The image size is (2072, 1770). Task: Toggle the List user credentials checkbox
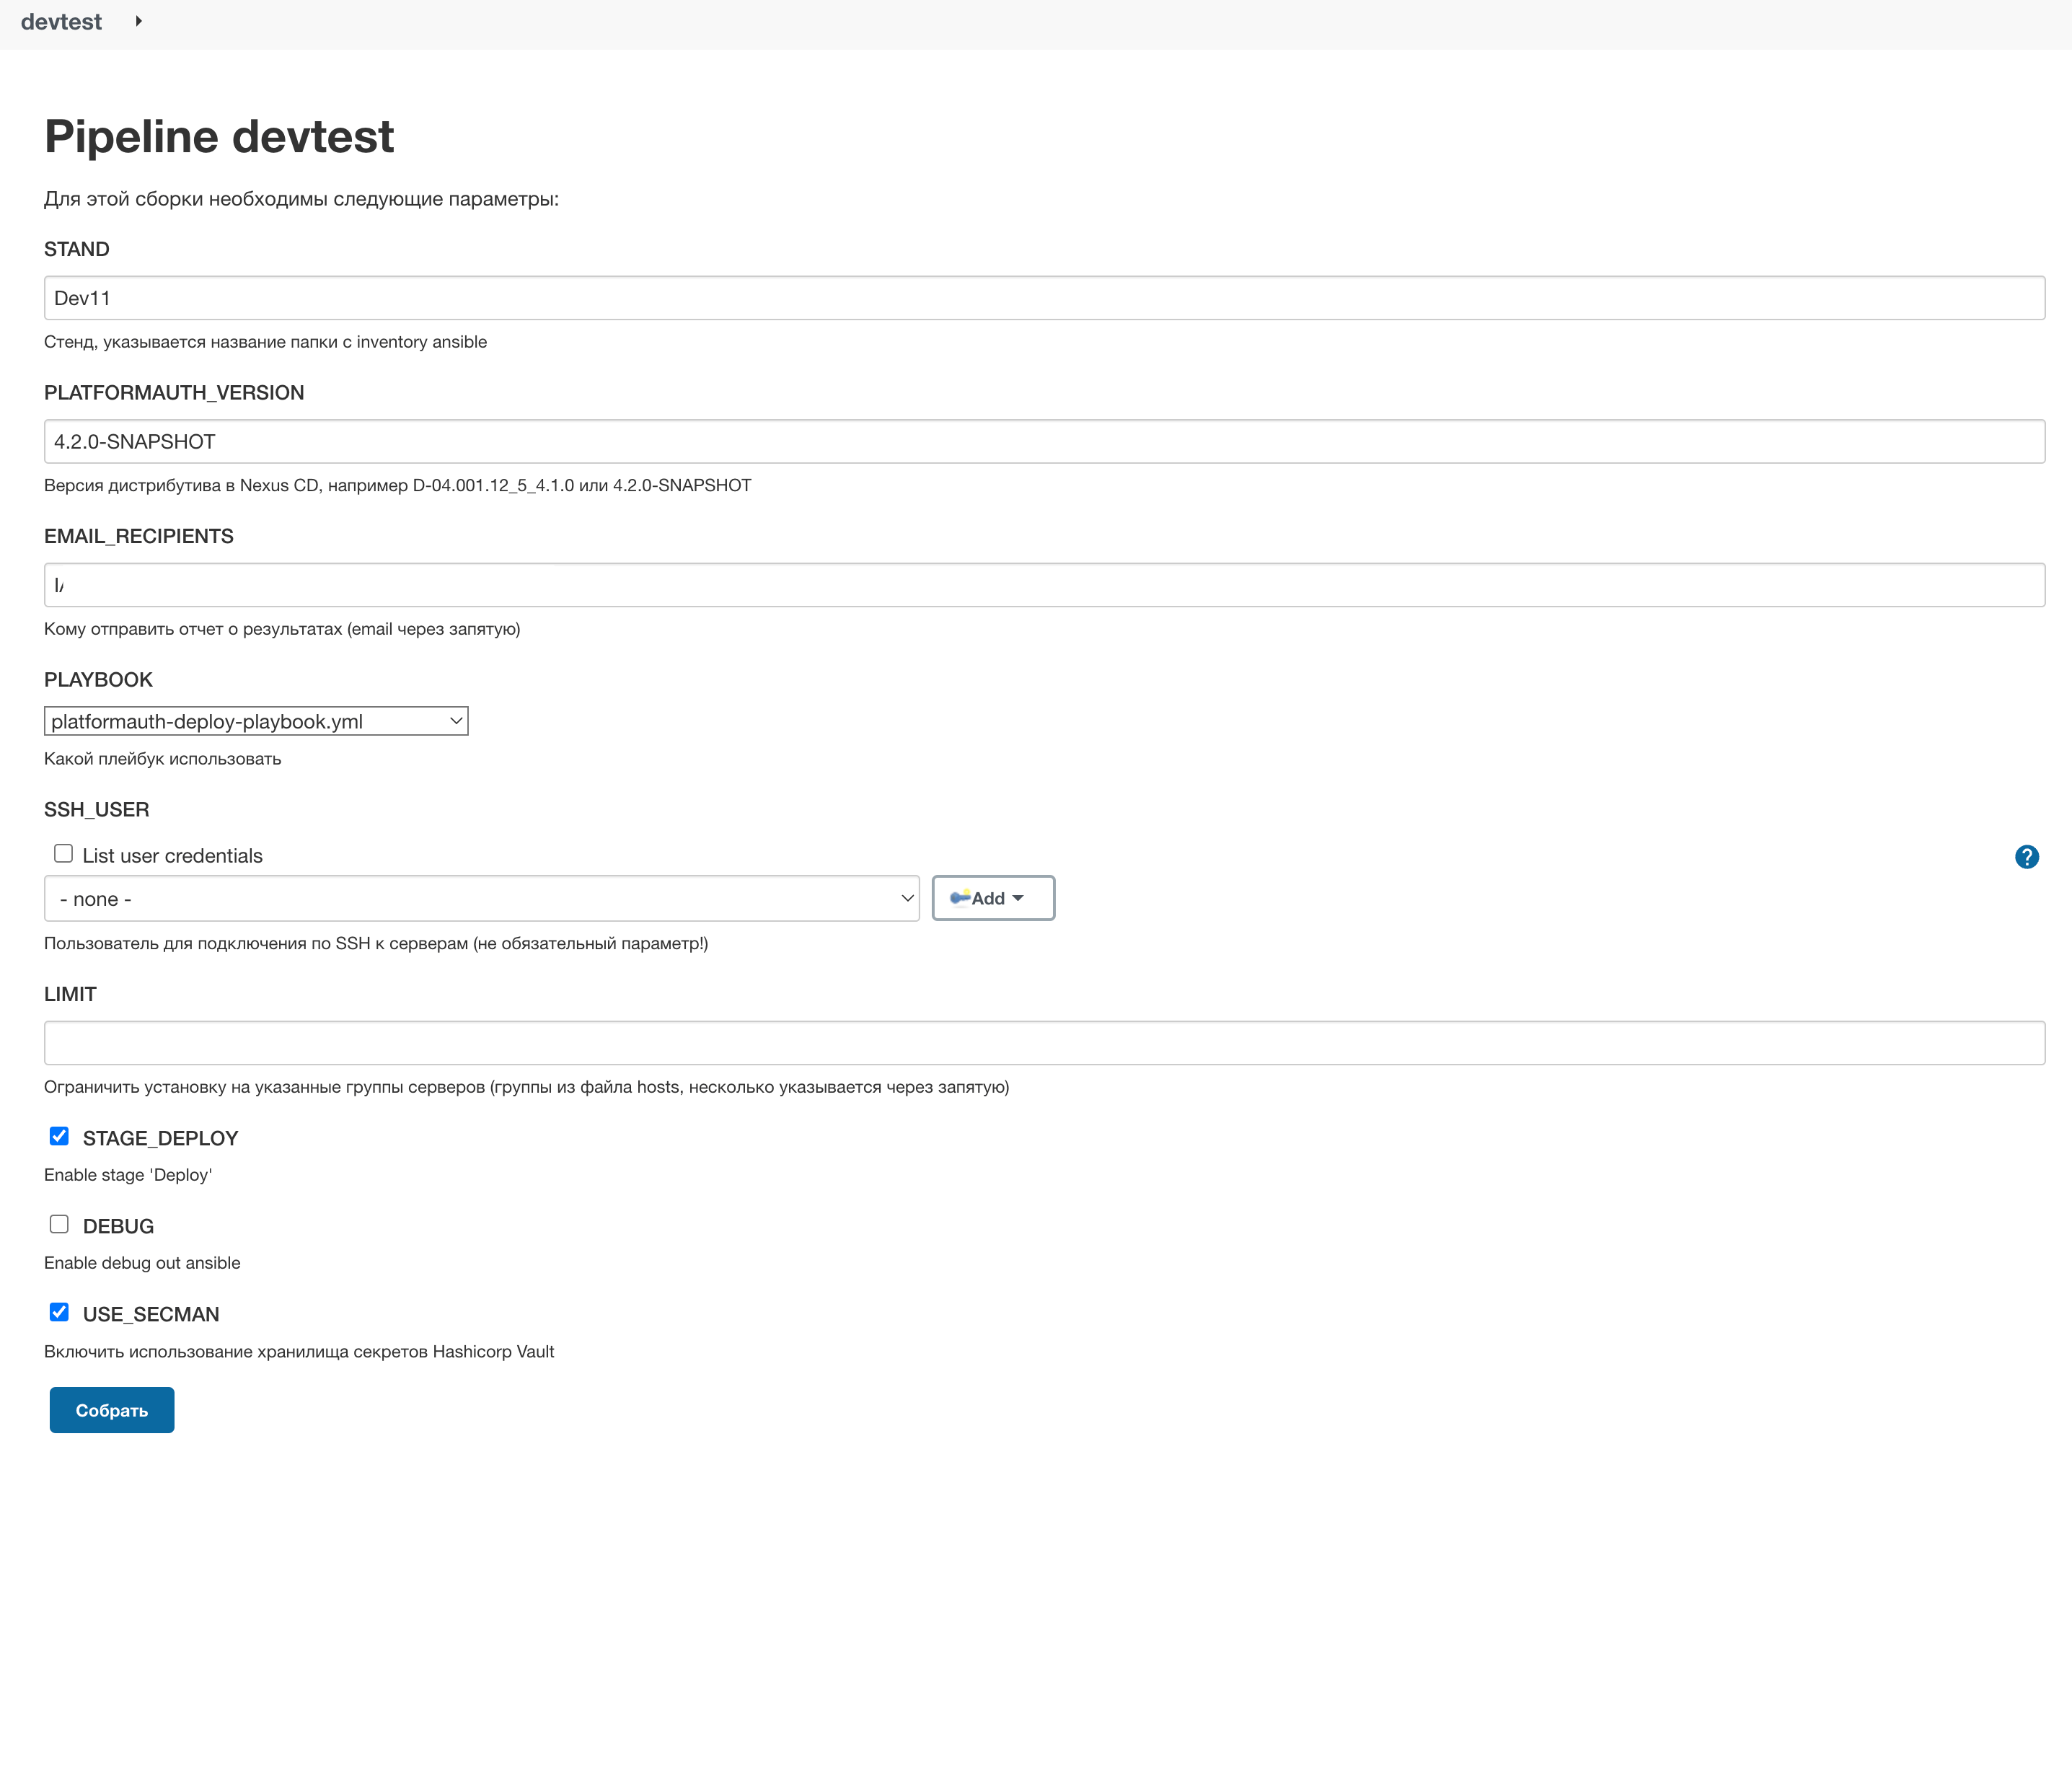(x=64, y=854)
